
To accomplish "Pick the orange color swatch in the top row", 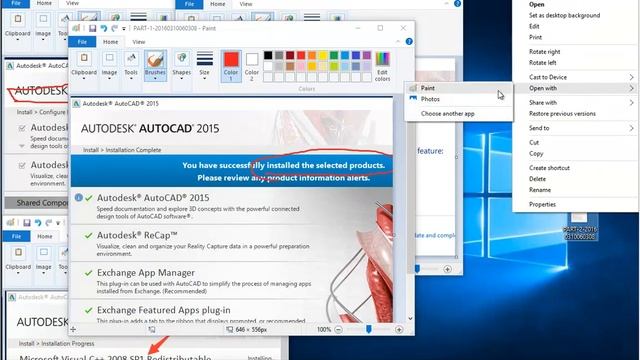I will pyautogui.click(x=312, y=56).
